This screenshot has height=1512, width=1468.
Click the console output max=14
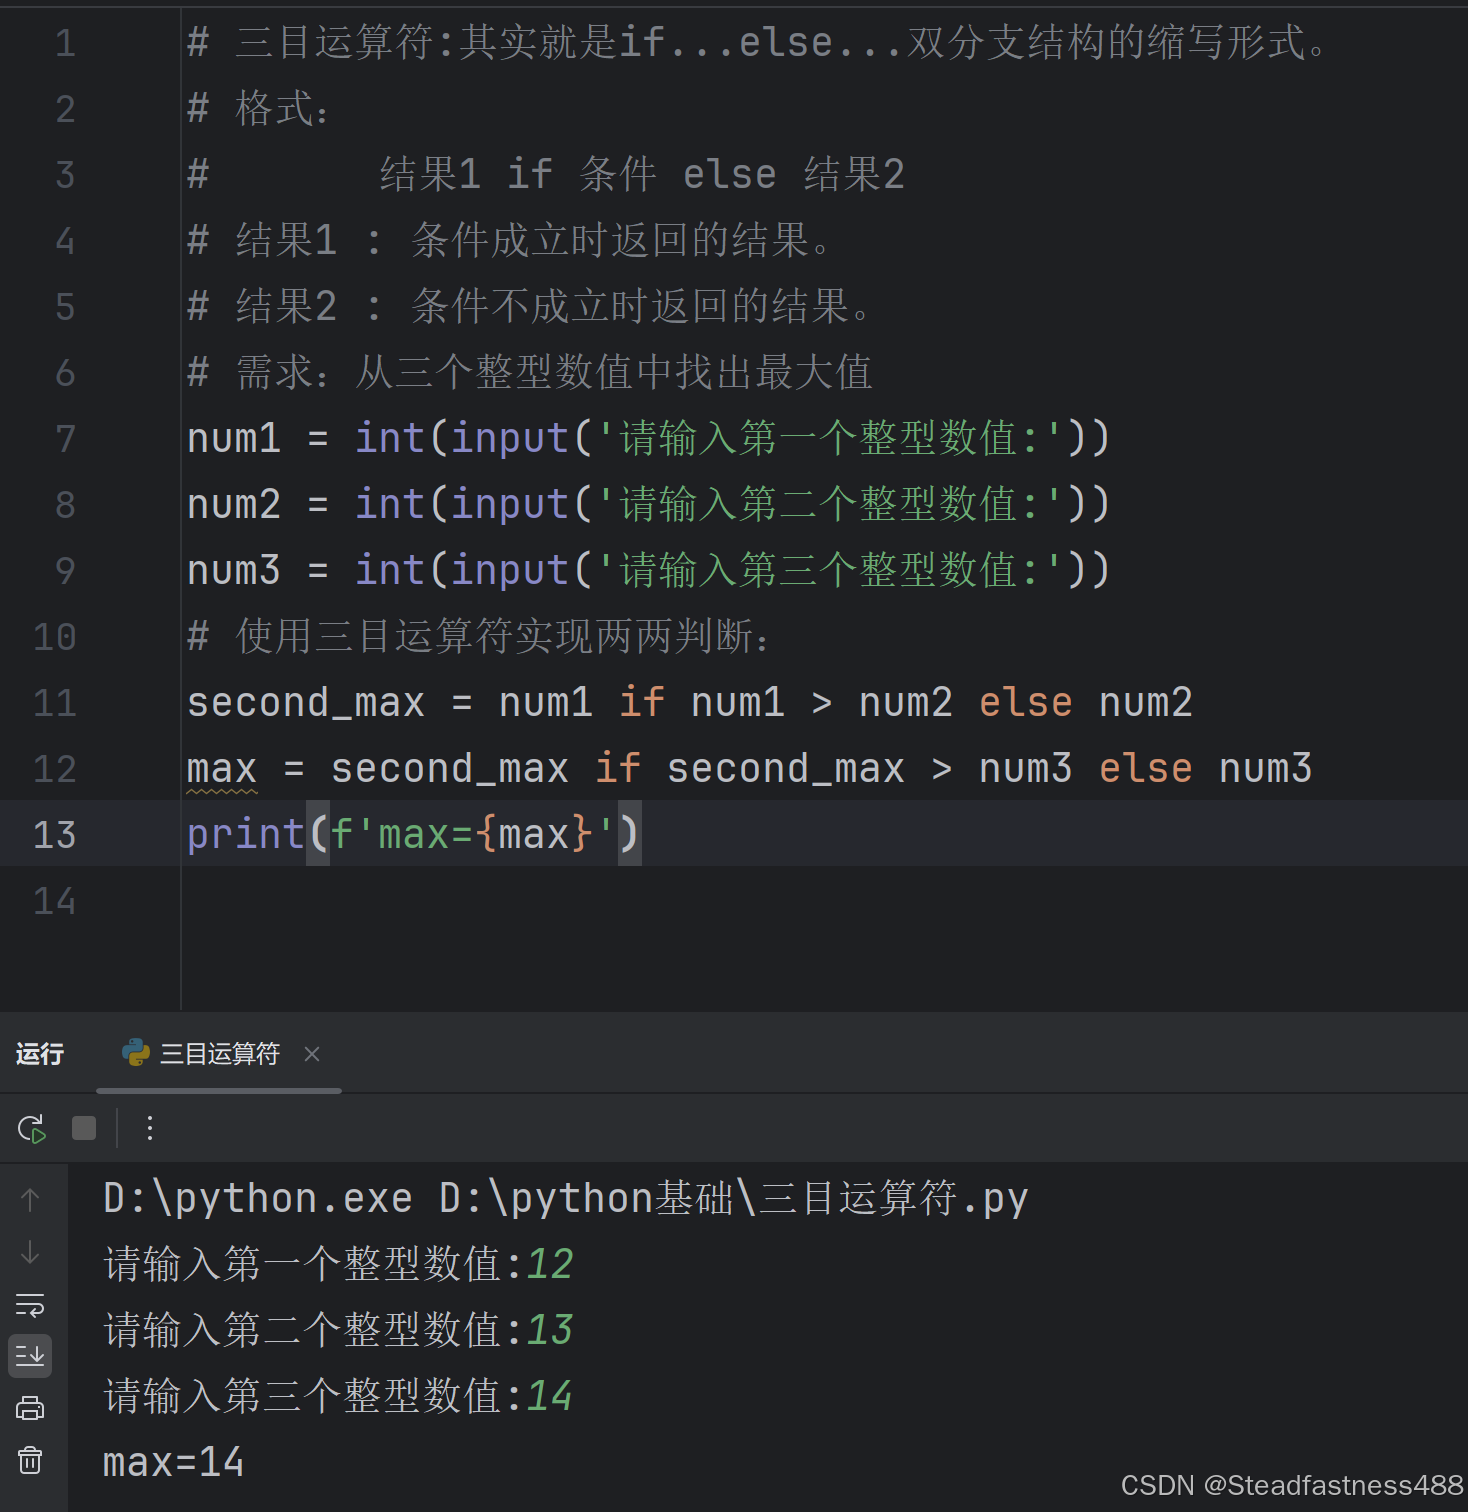[x=174, y=1462]
